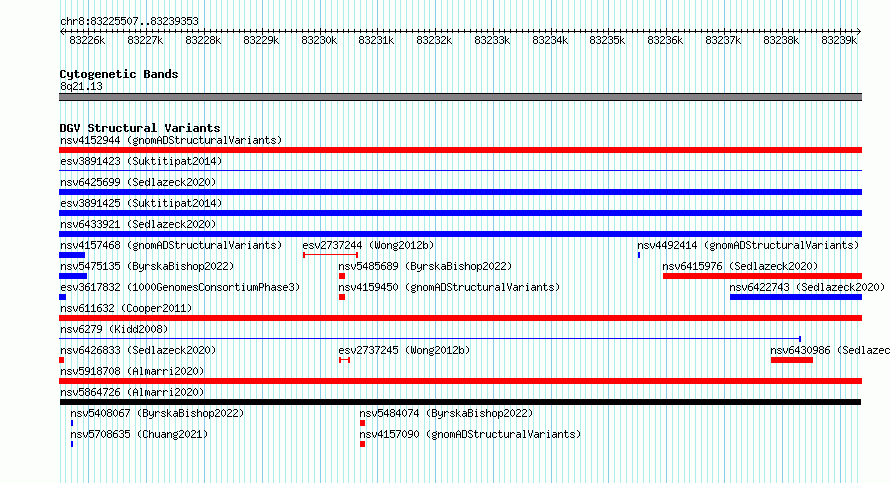Screen dimensions: 890x483
Task: Select nsv5475135 ByrskaBishop2022 label
Action: click(147, 266)
